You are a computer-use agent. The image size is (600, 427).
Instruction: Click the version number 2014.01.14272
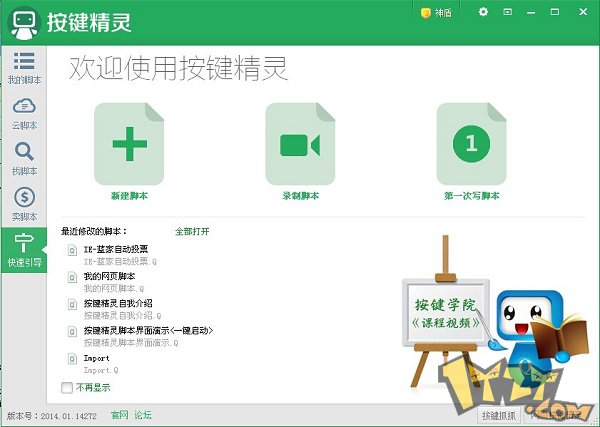tap(68, 416)
